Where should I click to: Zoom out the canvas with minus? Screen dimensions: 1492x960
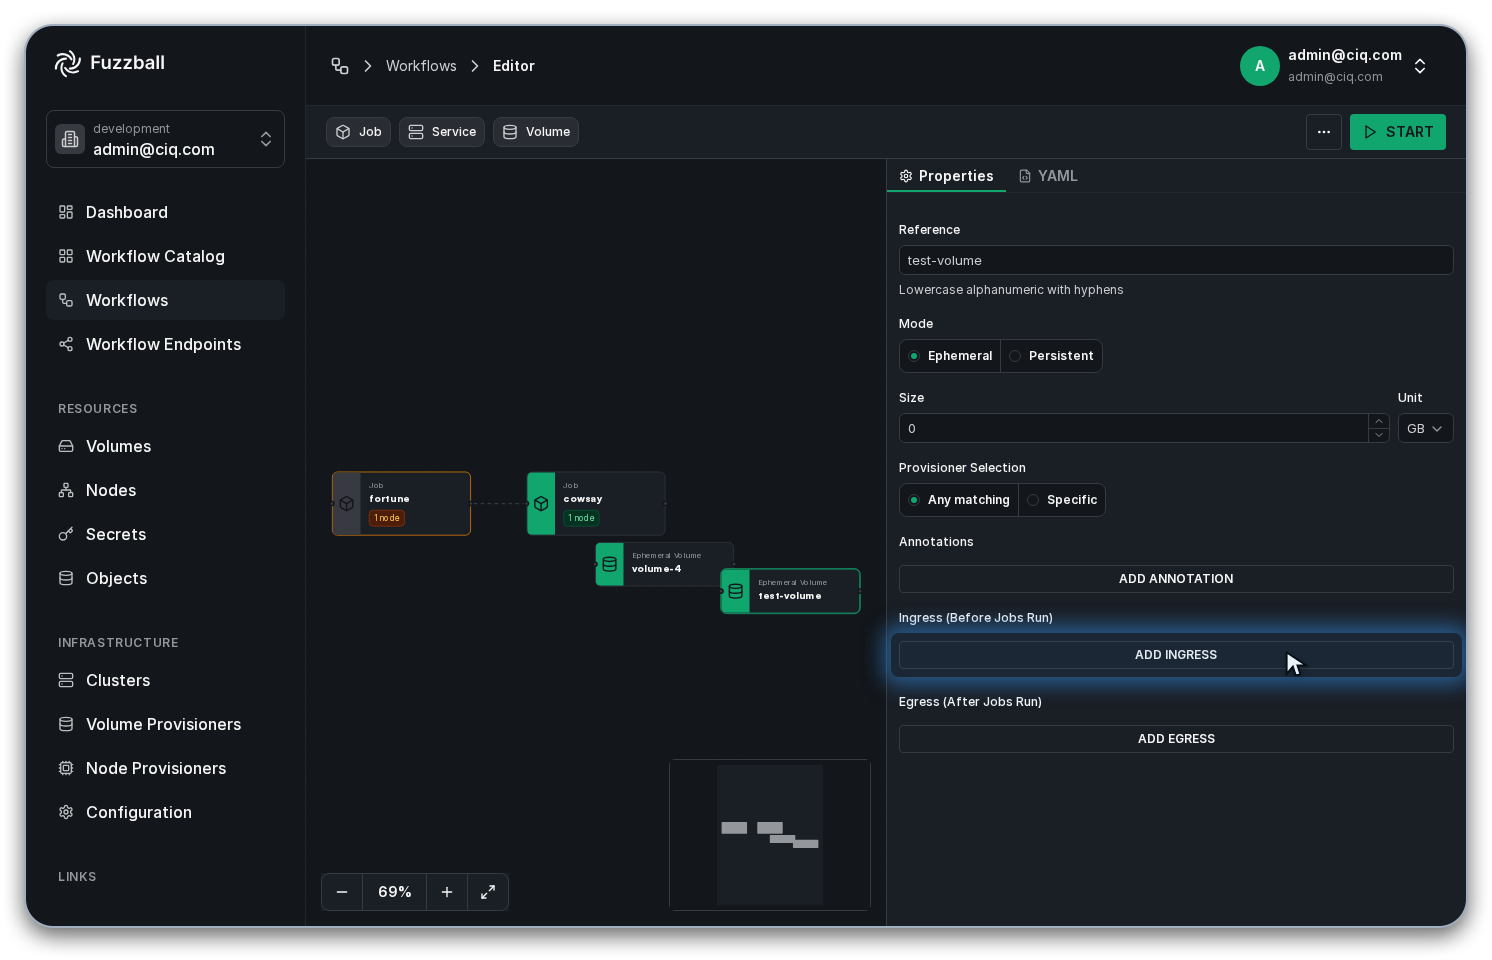342,892
